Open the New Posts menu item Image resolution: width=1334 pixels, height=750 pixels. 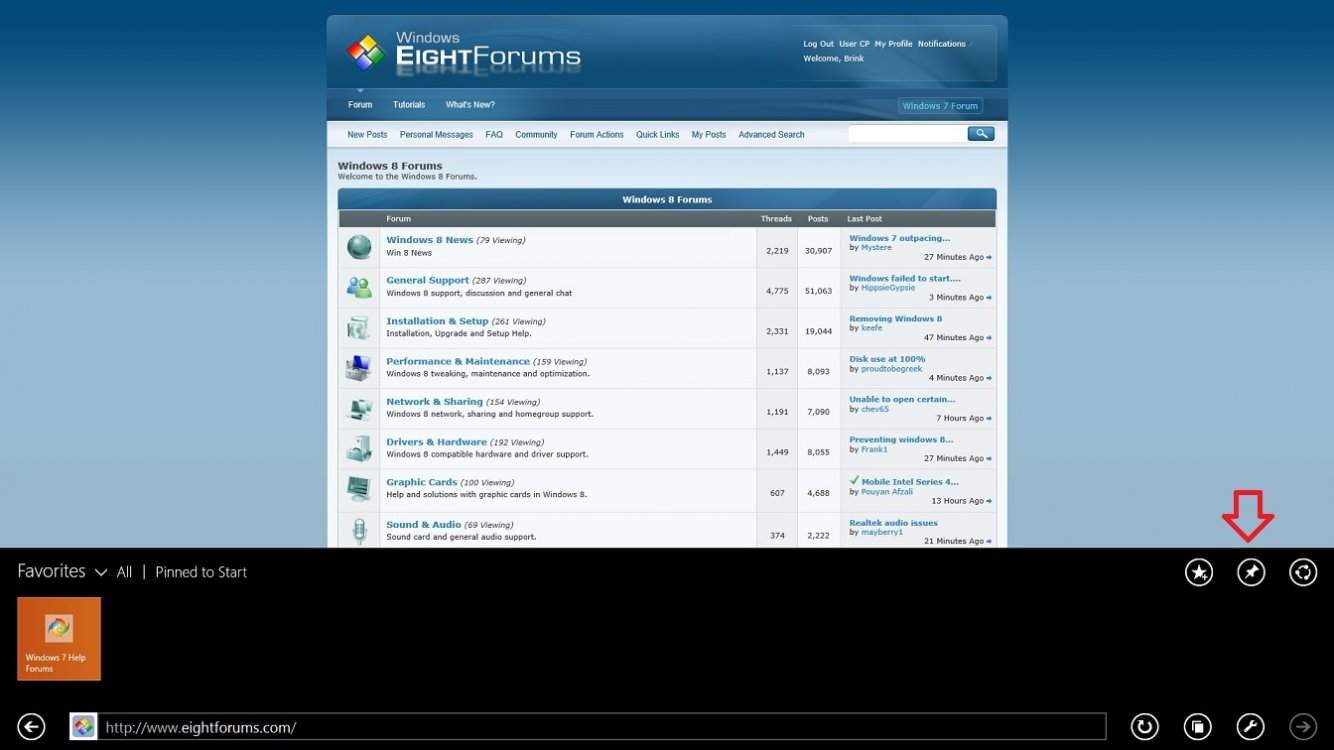point(367,135)
